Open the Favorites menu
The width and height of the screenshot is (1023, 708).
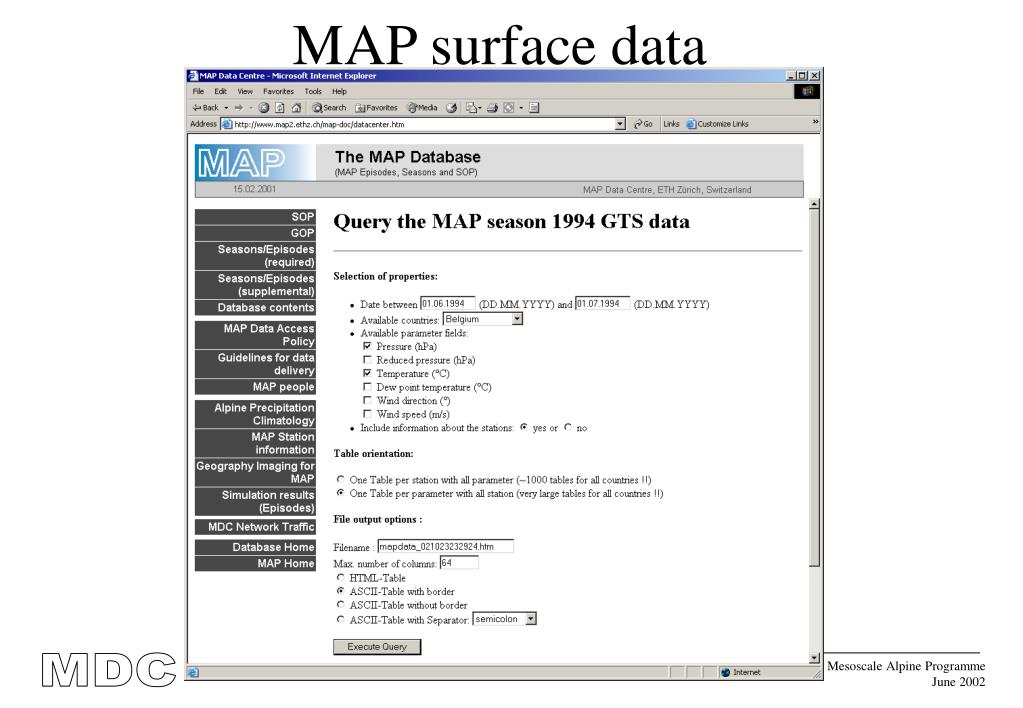coord(279,91)
